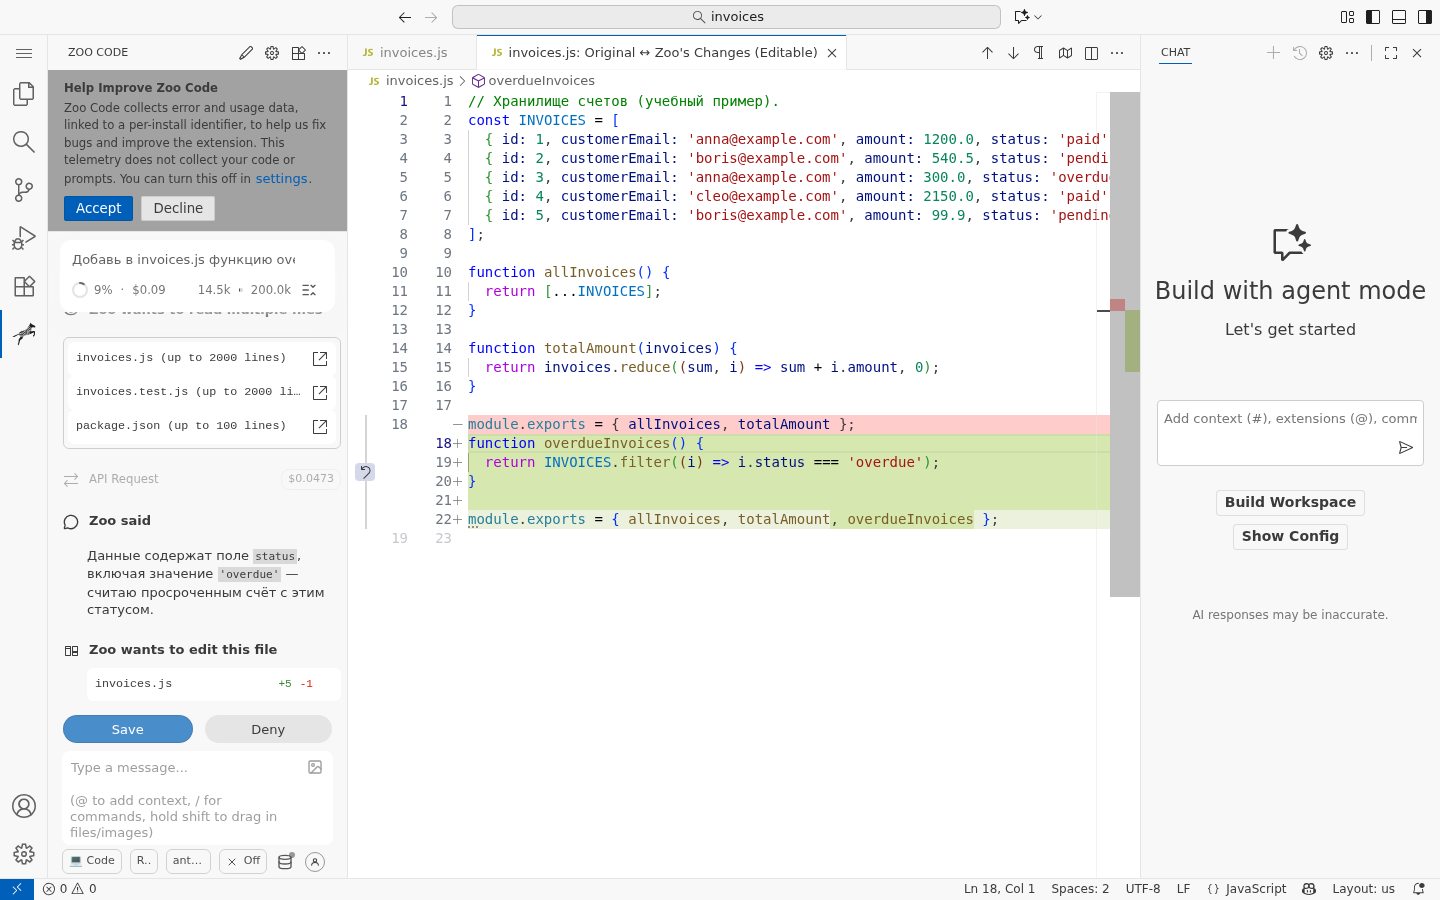Click the context usage progress ring at 9%
The height and width of the screenshot is (900, 1440).
[x=80, y=290]
